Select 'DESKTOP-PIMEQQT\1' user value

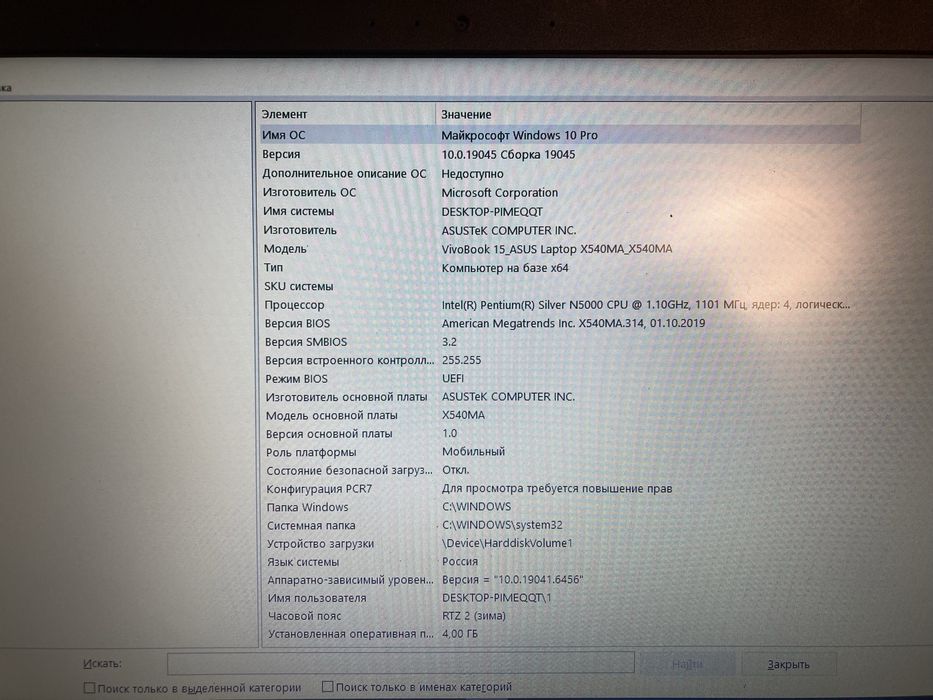point(497,598)
